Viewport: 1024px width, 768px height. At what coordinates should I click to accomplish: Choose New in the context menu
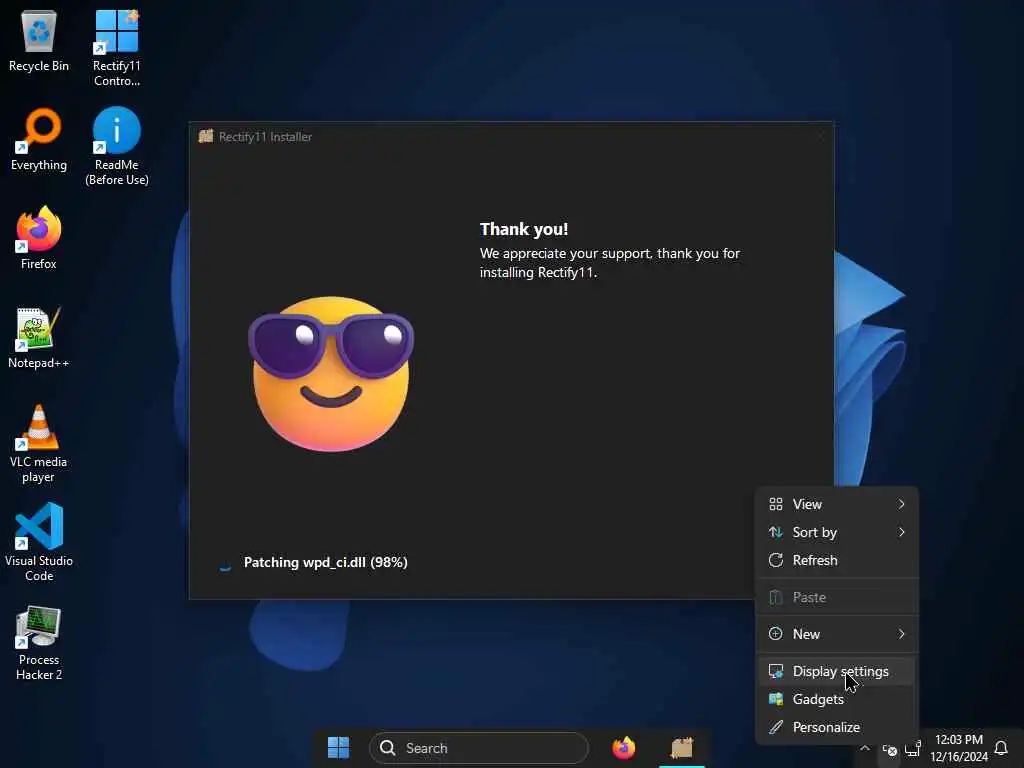[x=837, y=634]
